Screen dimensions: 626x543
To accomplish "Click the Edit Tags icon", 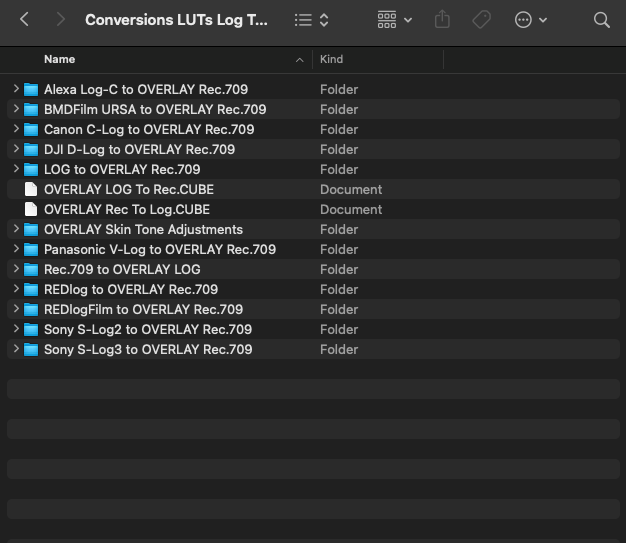I will (x=481, y=20).
